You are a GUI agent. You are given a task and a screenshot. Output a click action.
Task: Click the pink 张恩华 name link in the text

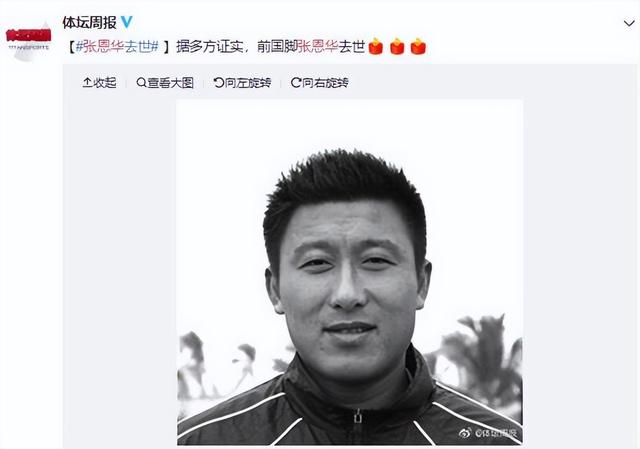click(x=318, y=47)
